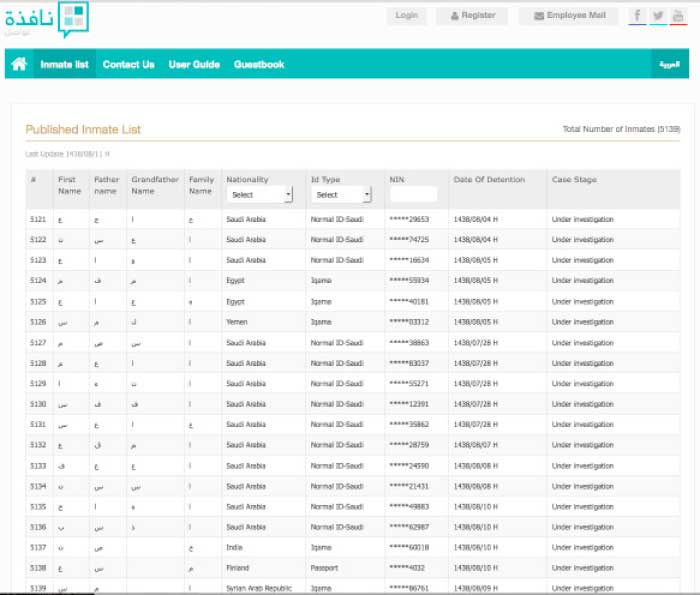Click Iqama id type in row 5124

coord(321,281)
